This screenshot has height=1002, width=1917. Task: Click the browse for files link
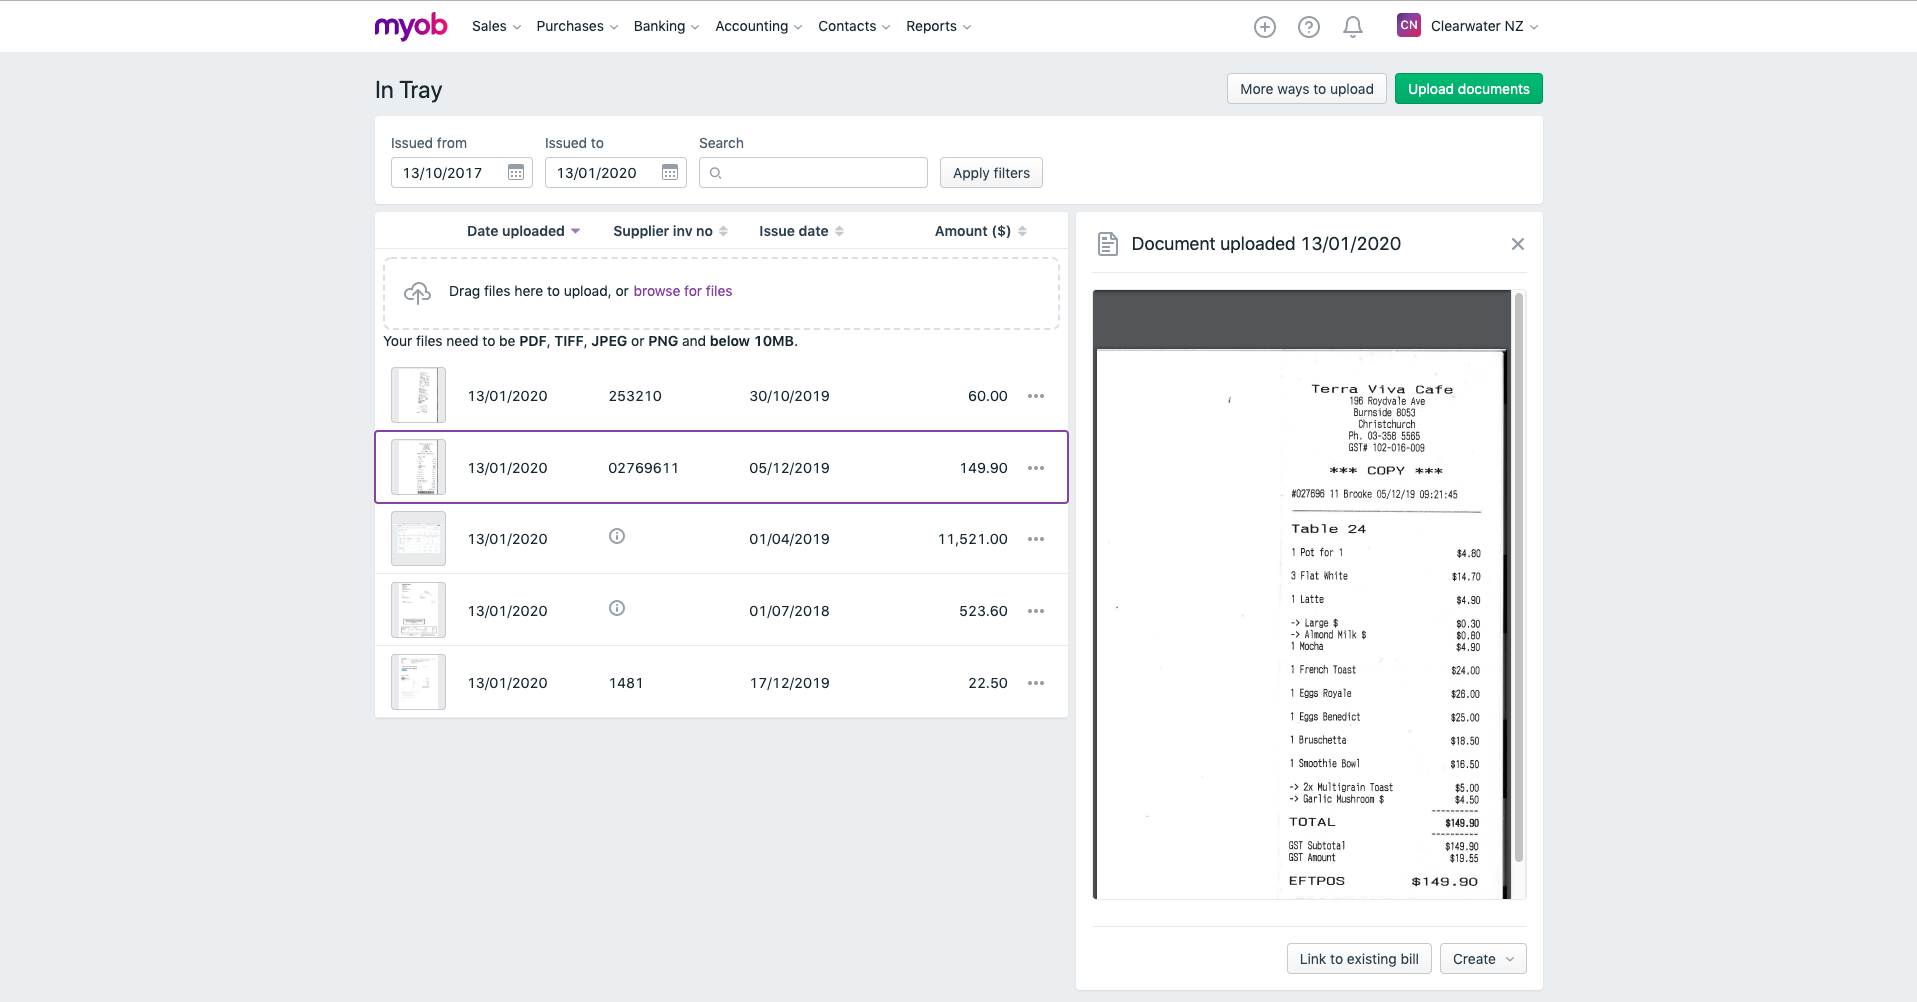coord(683,291)
